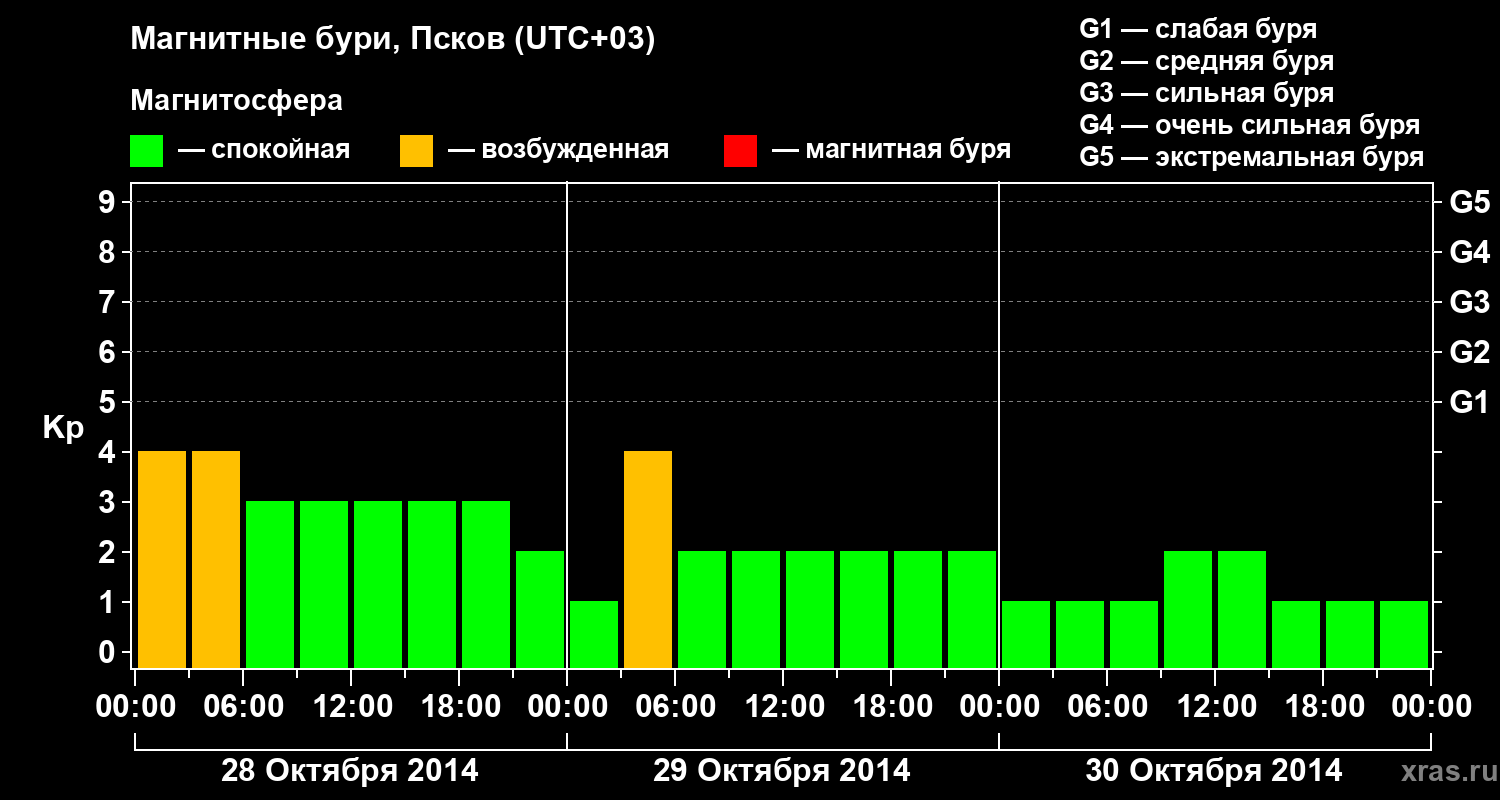Click the 28 October green bar starting at 18:00
The width and height of the screenshot is (1500, 800).
tap(486, 584)
